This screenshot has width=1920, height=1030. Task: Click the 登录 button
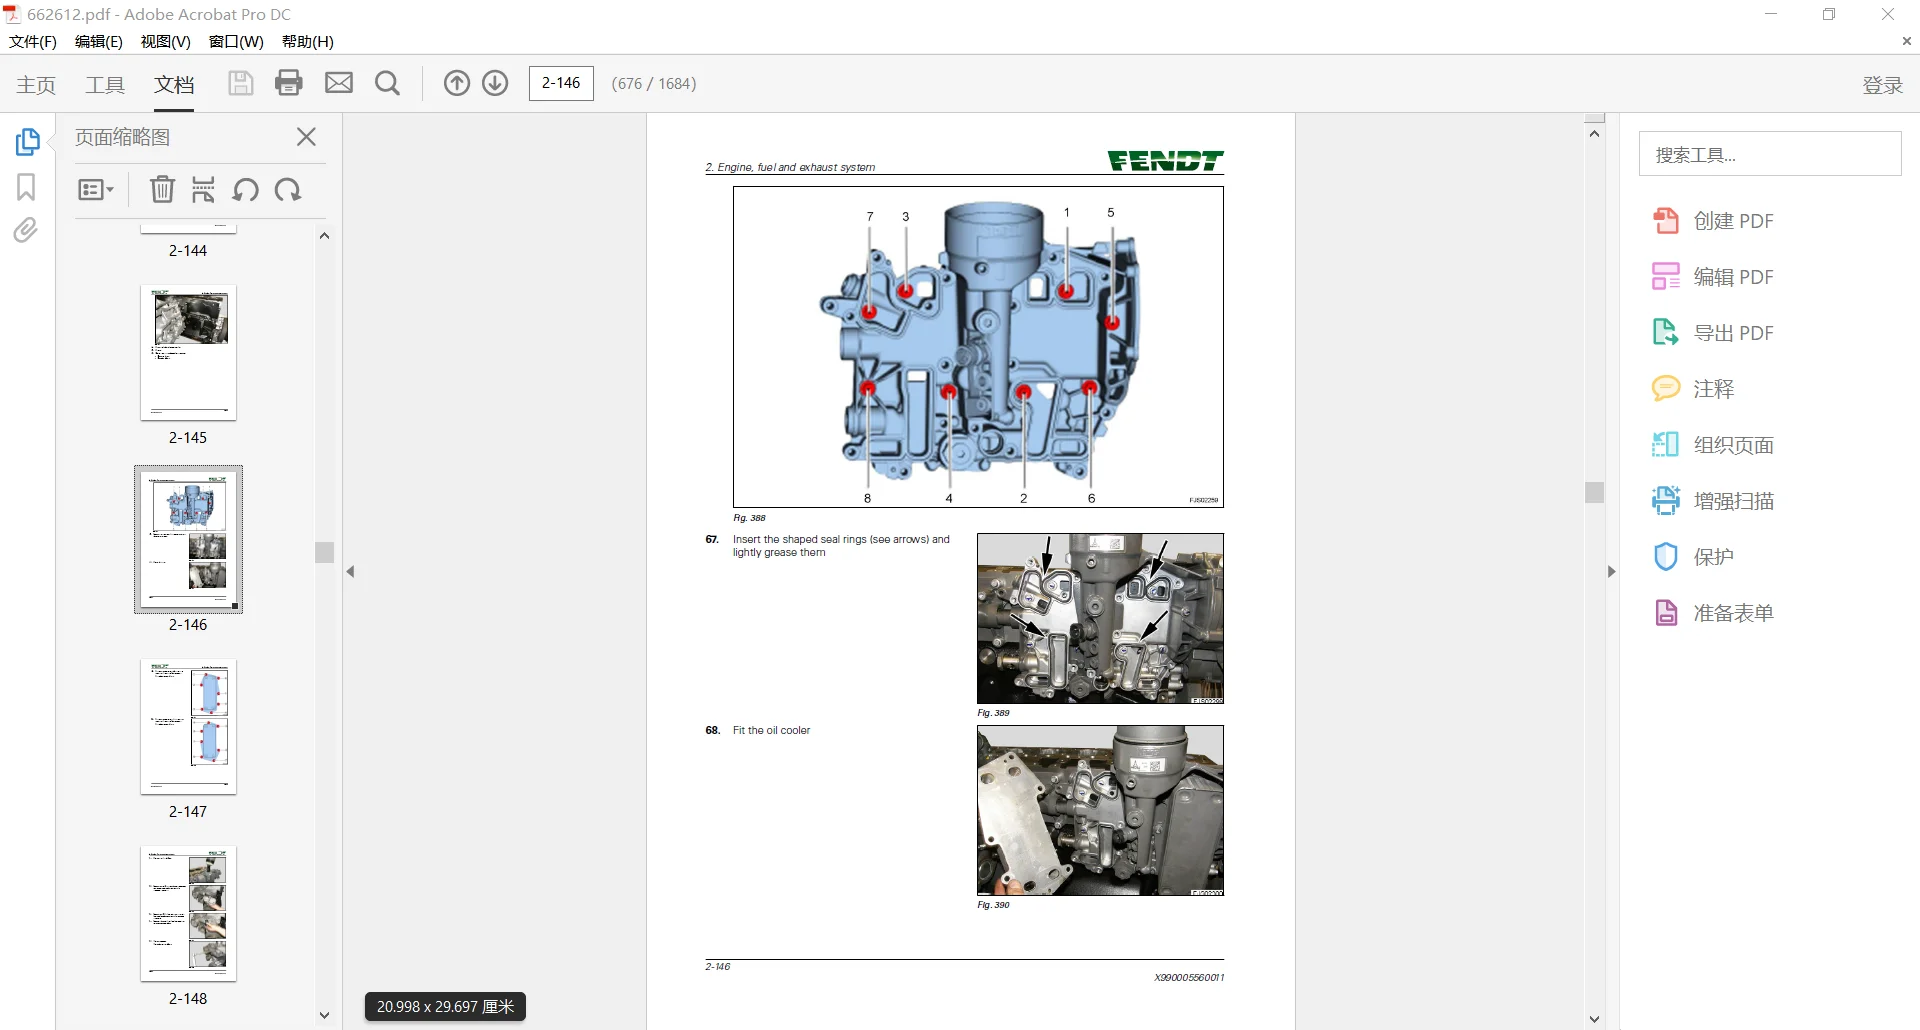coord(1882,85)
